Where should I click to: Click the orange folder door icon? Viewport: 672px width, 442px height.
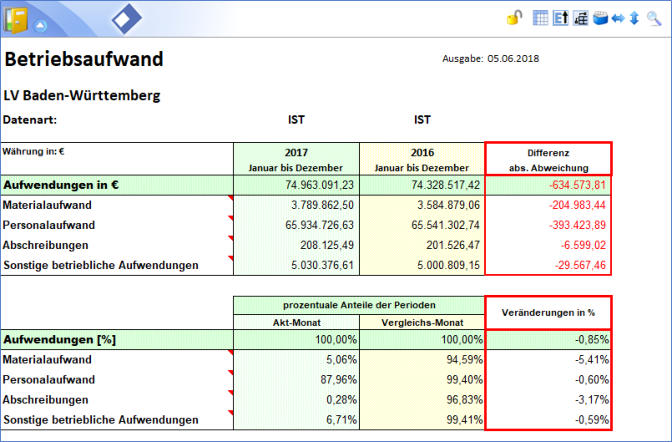coord(17,19)
